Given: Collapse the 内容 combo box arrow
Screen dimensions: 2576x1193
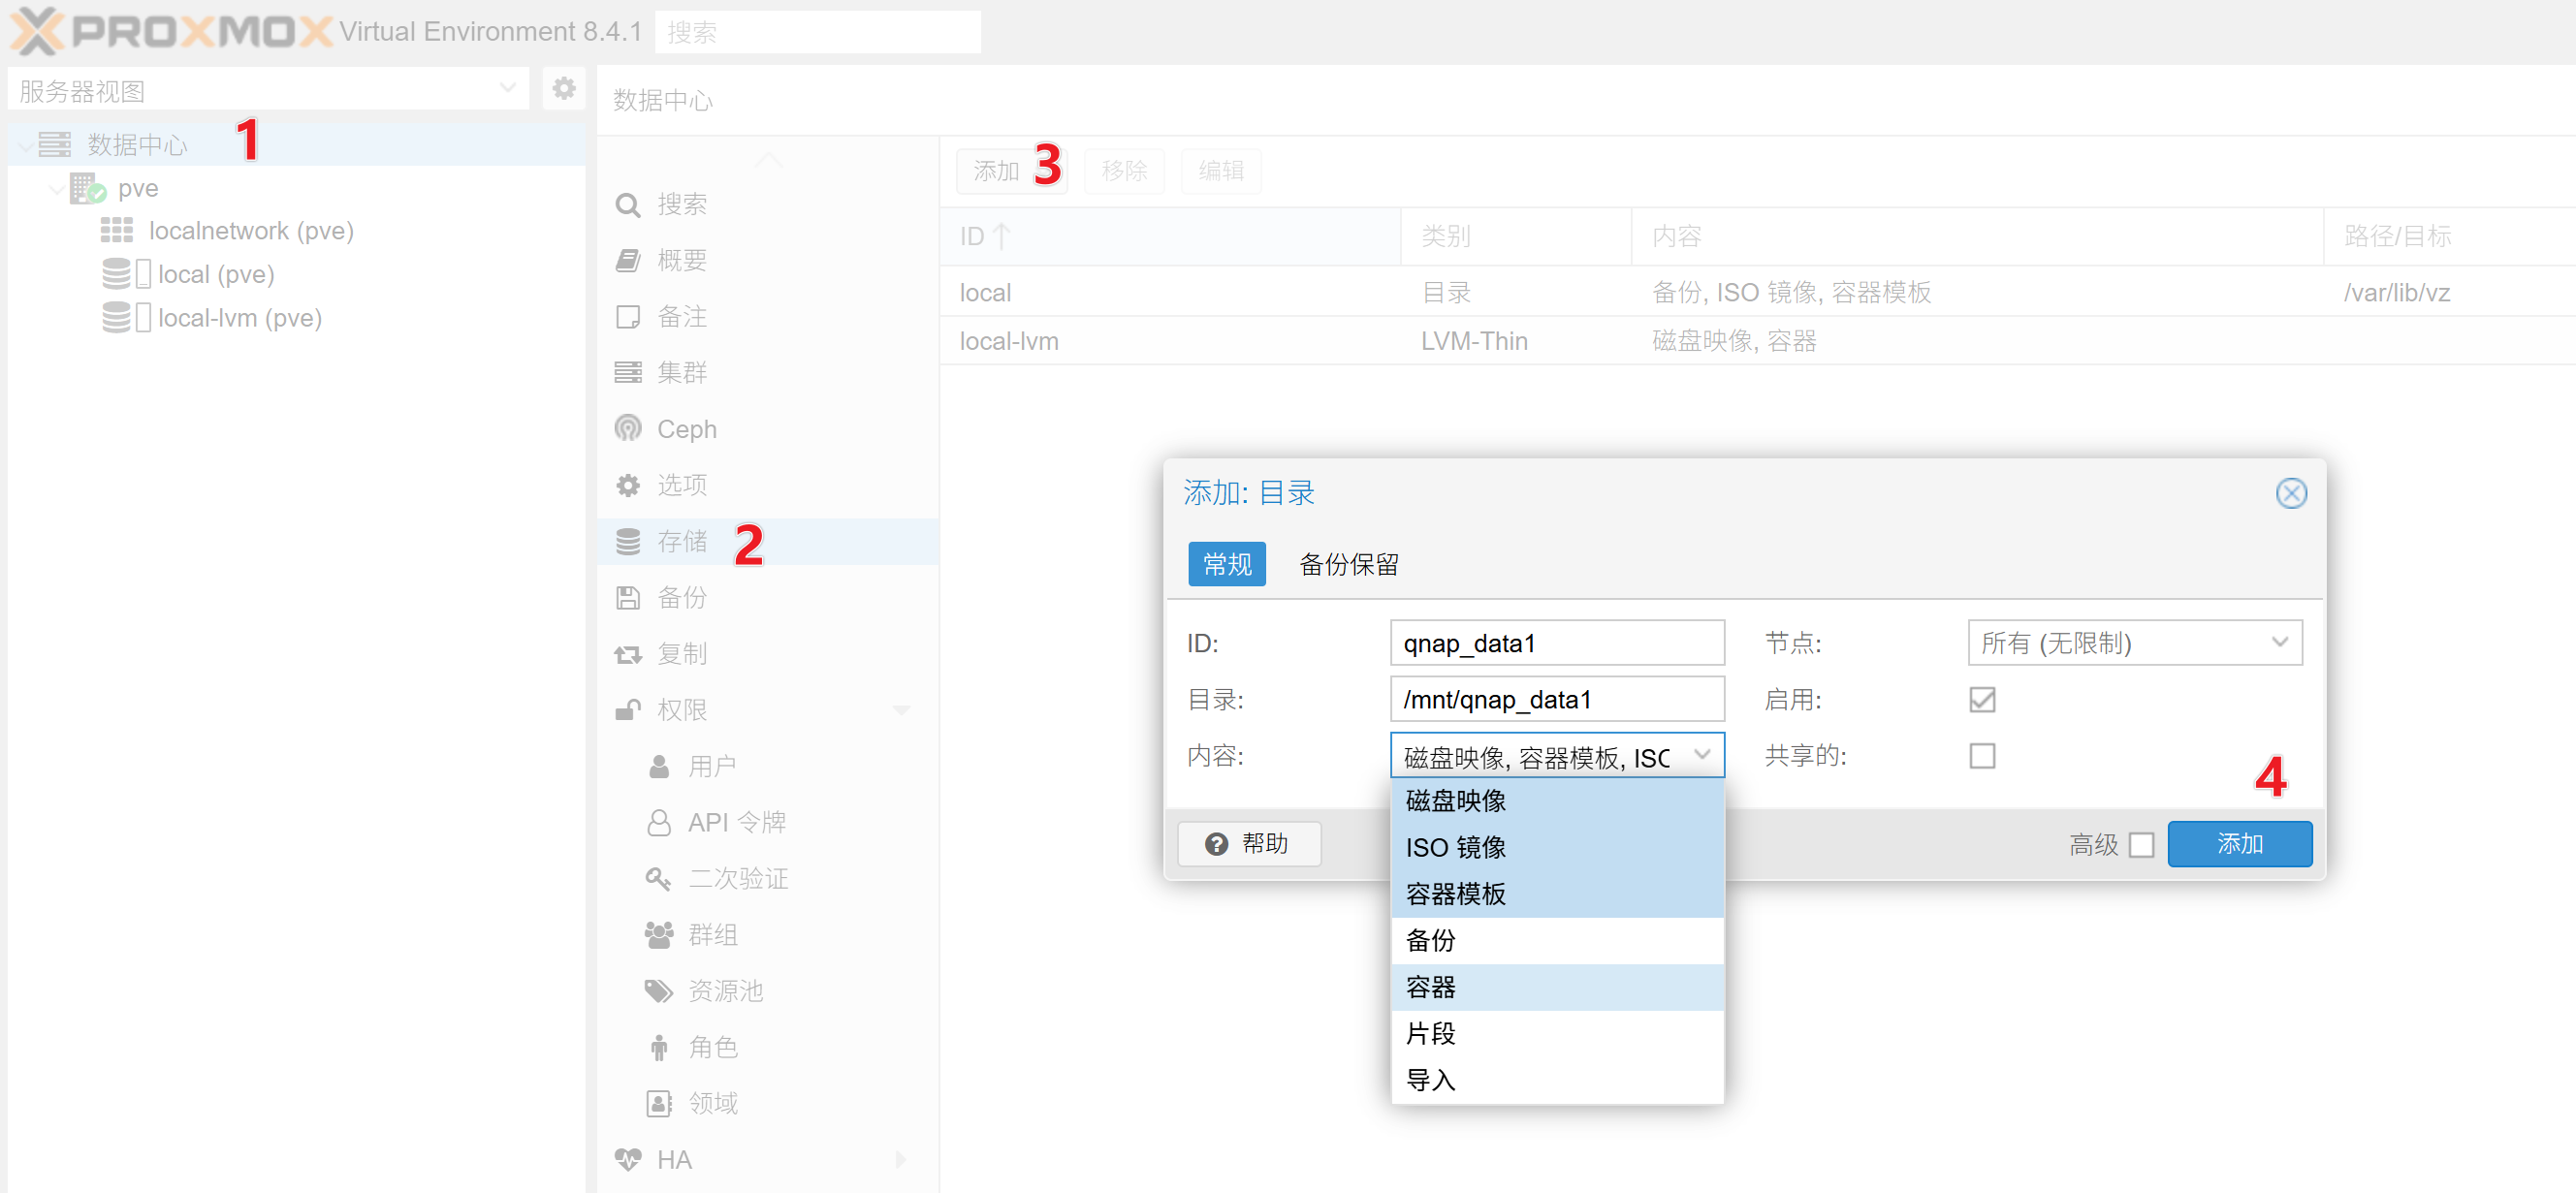Looking at the screenshot, I should point(1702,755).
